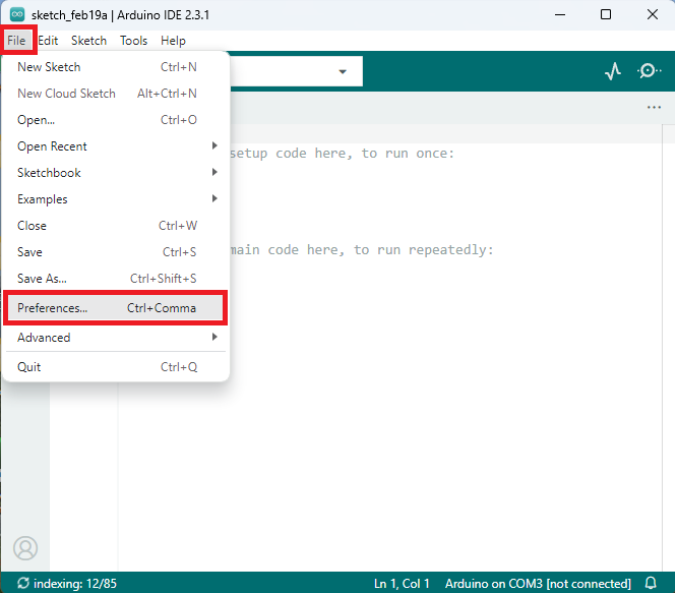This screenshot has height=593, width=675.
Task: Click the Ln 1, Col 1 cursor position
Action: (x=401, y=583)
